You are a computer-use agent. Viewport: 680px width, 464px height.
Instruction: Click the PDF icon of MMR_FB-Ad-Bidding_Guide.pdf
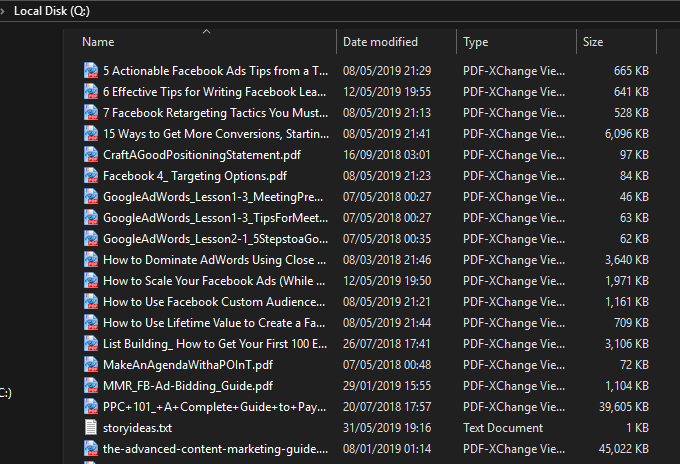point(91,386)
